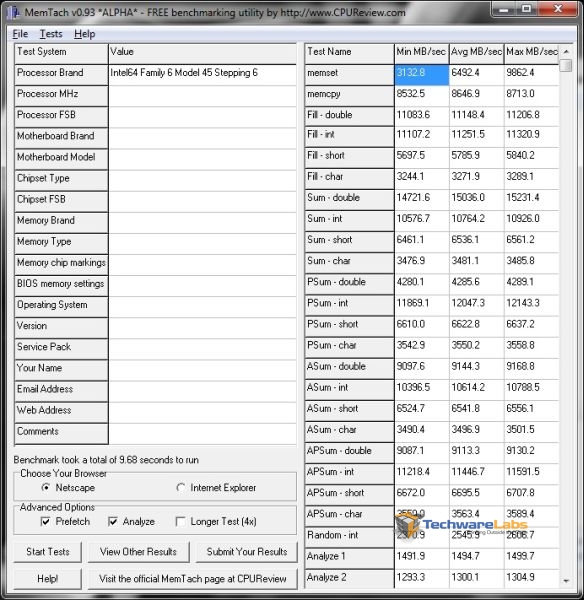
Task: Click the 'APSum - int' test name
Action: [349, 474]
